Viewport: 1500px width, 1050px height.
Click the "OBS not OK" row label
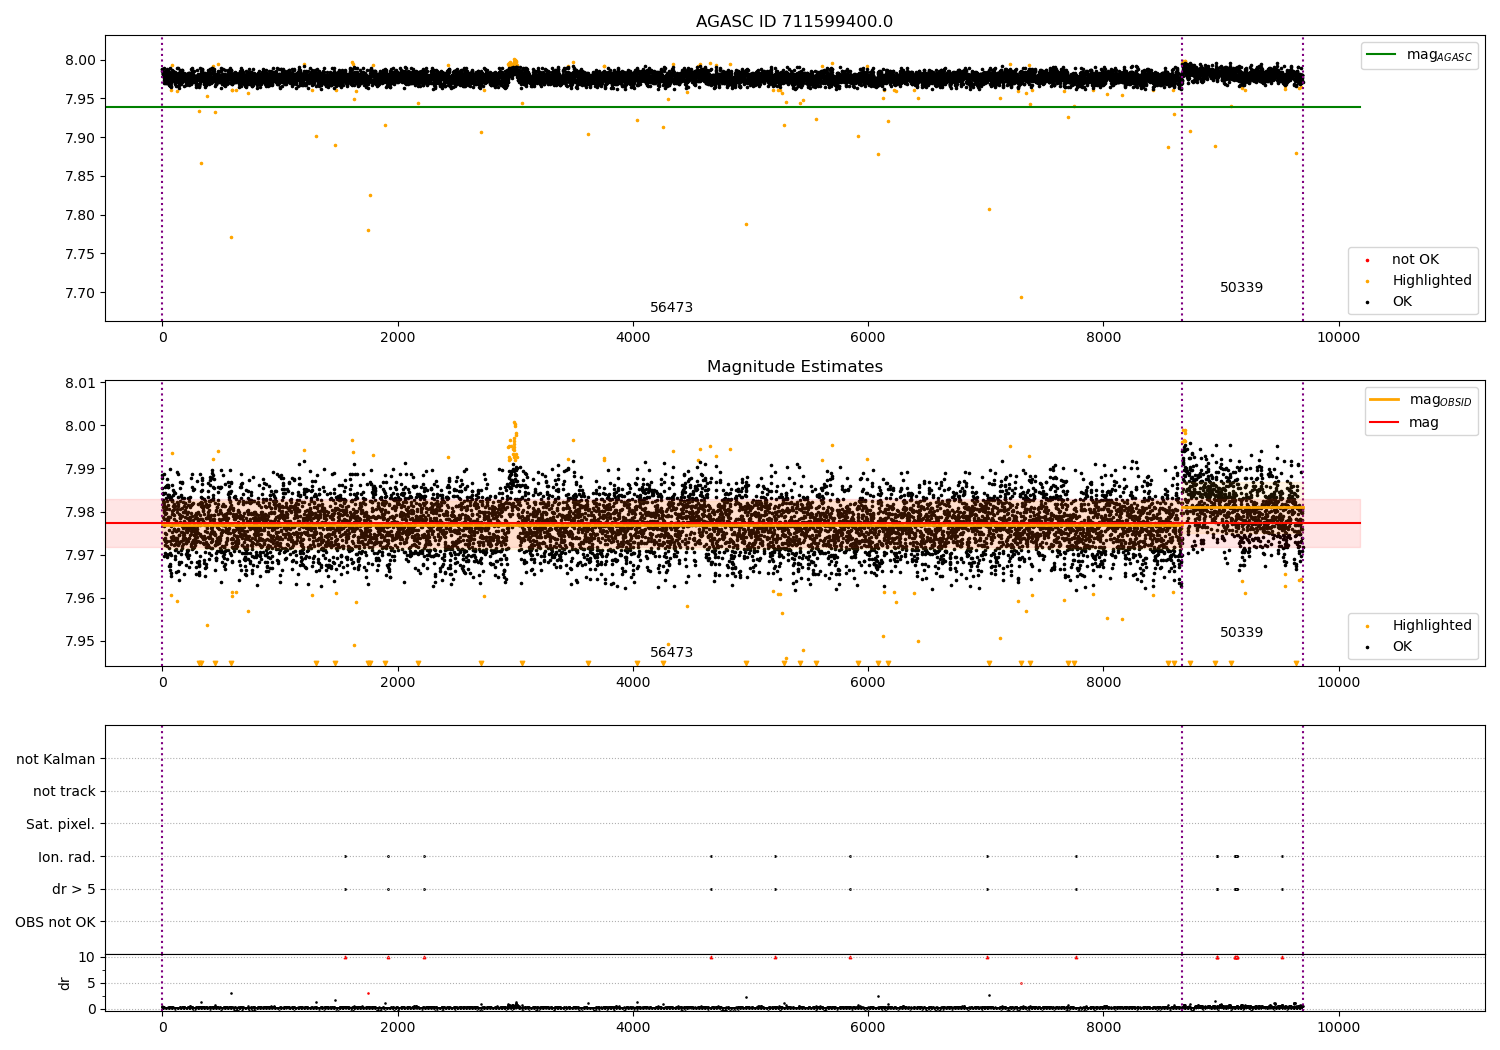(55, 922)
